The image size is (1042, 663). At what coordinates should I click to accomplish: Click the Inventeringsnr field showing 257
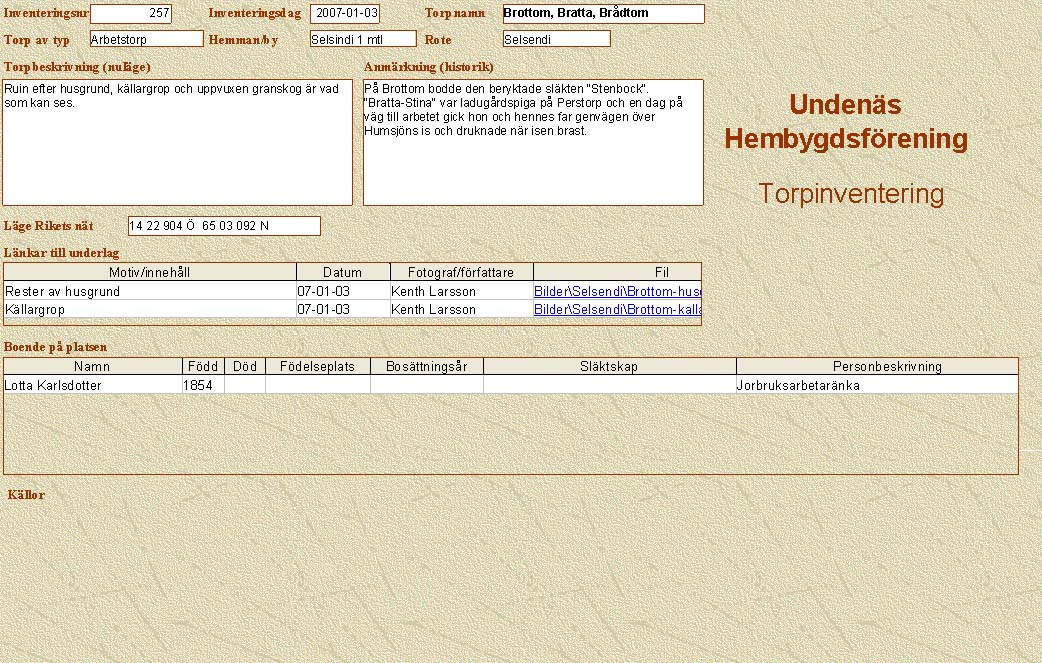coord(130,14)
